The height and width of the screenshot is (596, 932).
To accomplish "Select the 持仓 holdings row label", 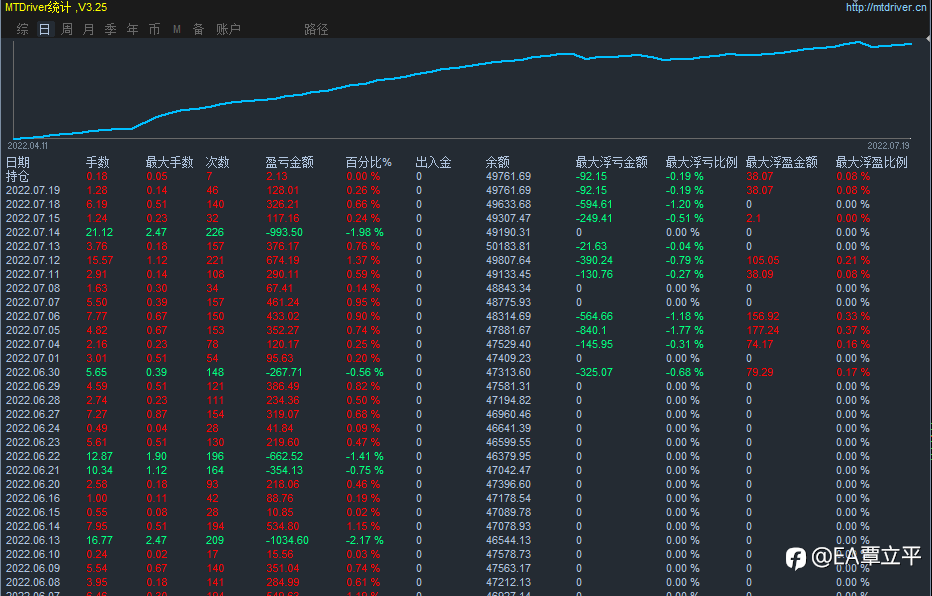I will pyautogui.click(x=18, y=176).
